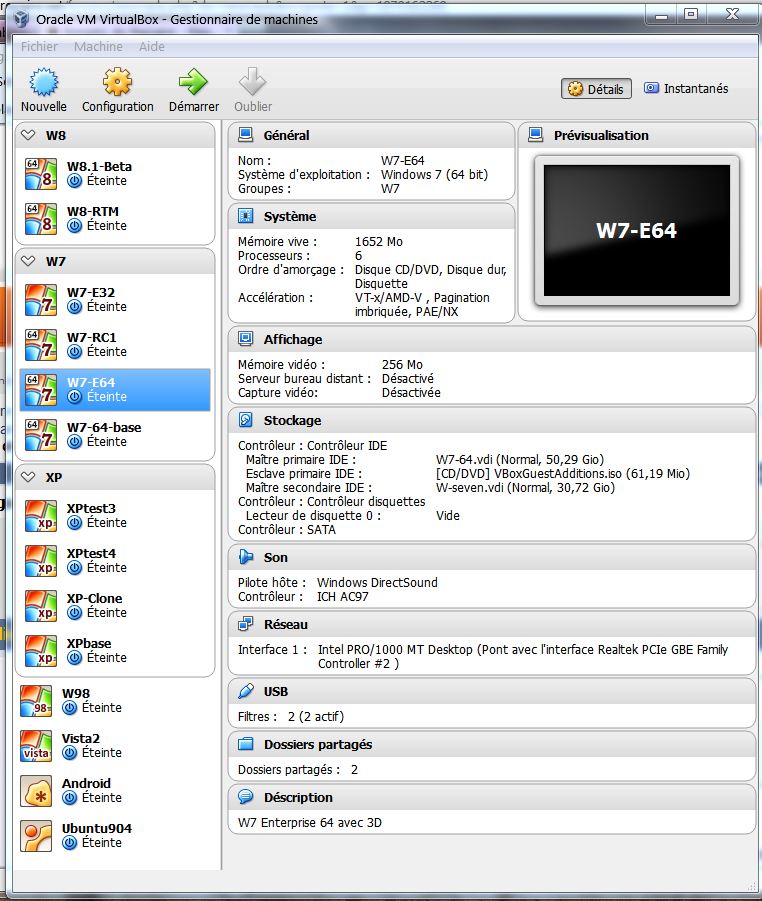Open the Son settings header link
762x901 pixels.
(x=275, y=557)
